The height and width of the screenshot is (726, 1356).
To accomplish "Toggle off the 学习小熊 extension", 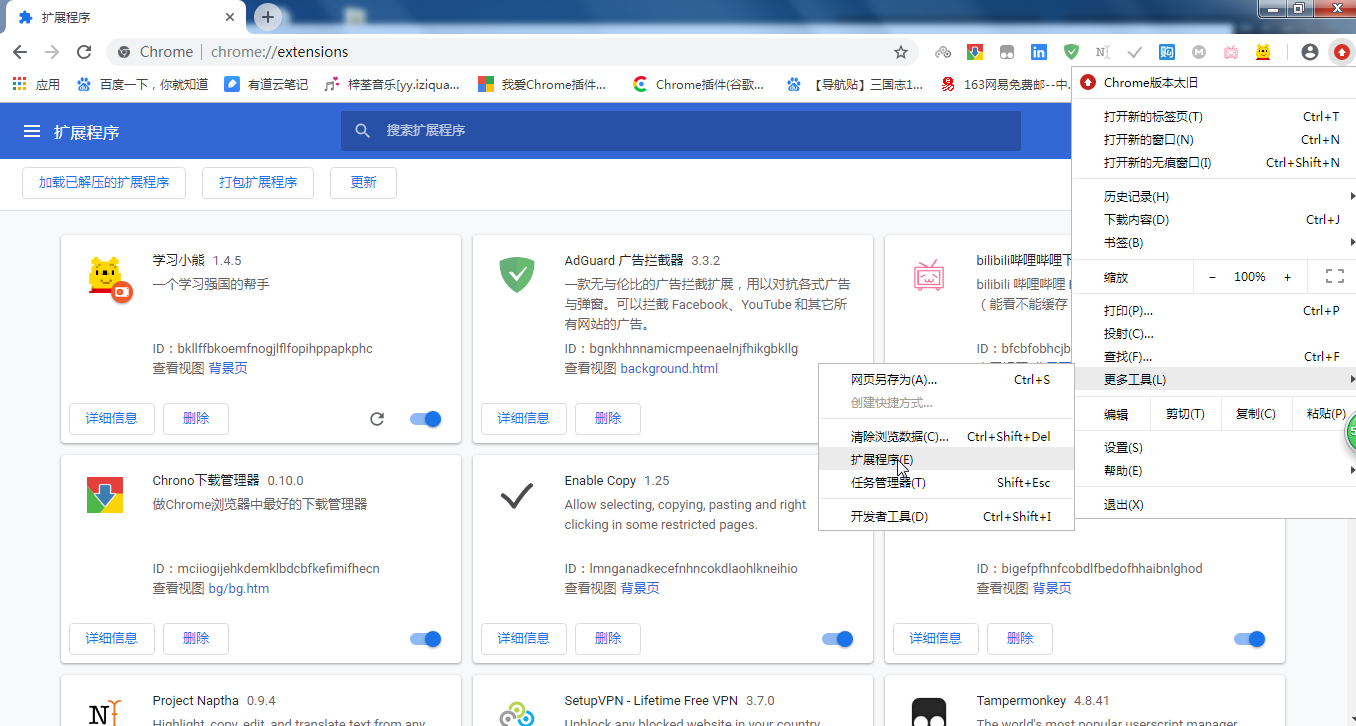I will pos(426,419).
